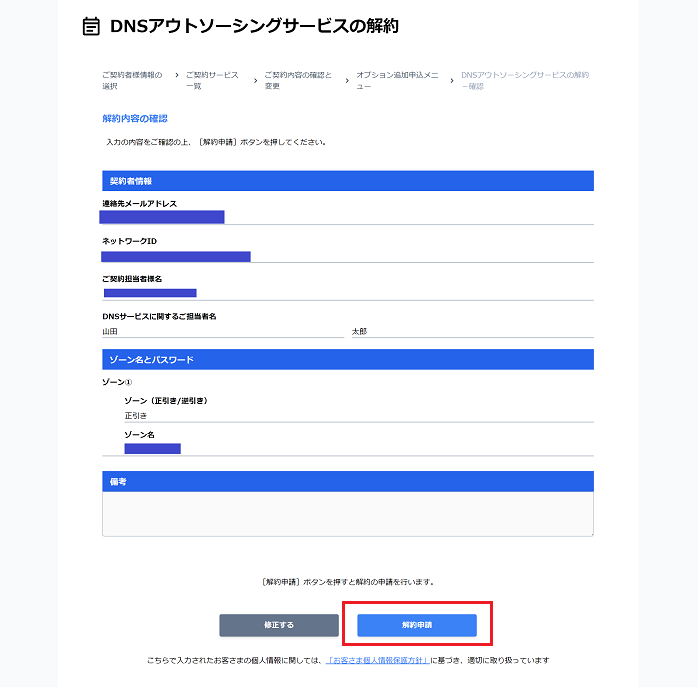Click the document icon beside the page title
Viewport: 700px width, 687px height.
click(x=91, y=26)
